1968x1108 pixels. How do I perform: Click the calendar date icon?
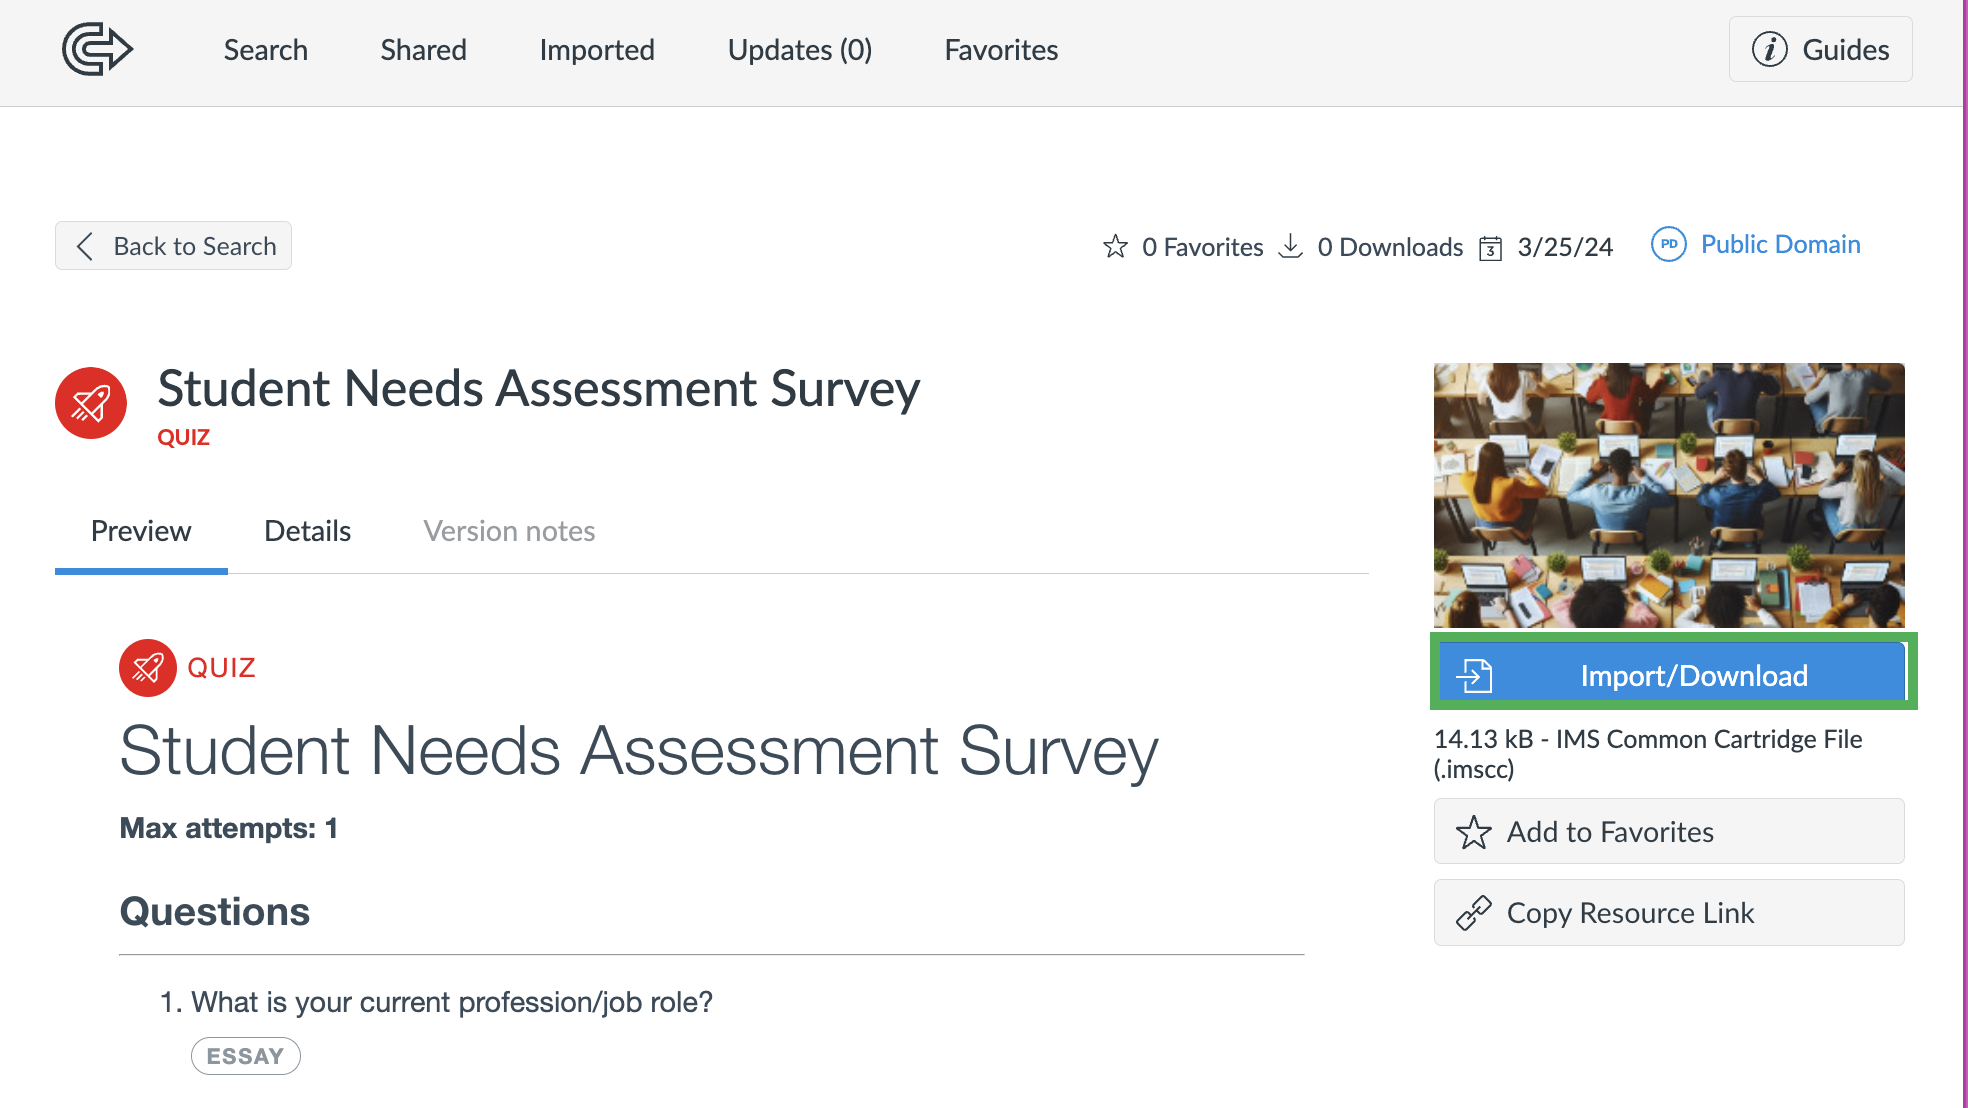1490,247
